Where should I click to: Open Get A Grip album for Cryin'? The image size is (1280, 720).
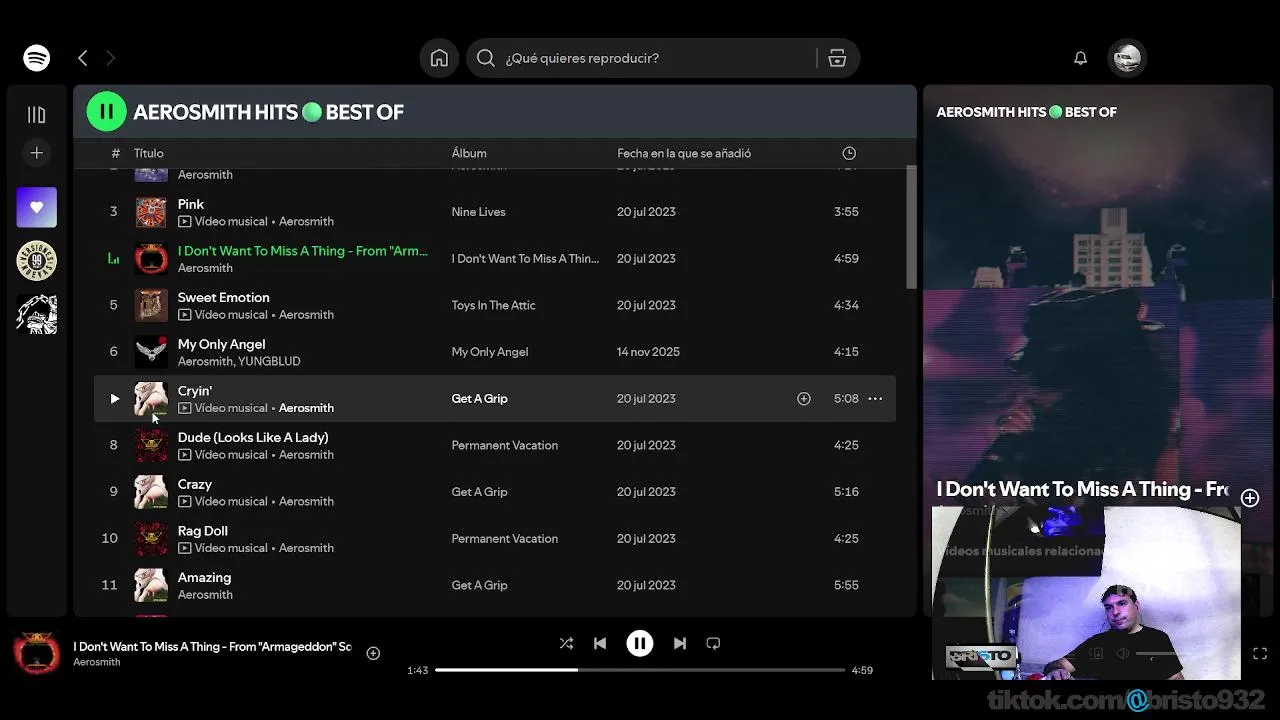click(479, 398)
